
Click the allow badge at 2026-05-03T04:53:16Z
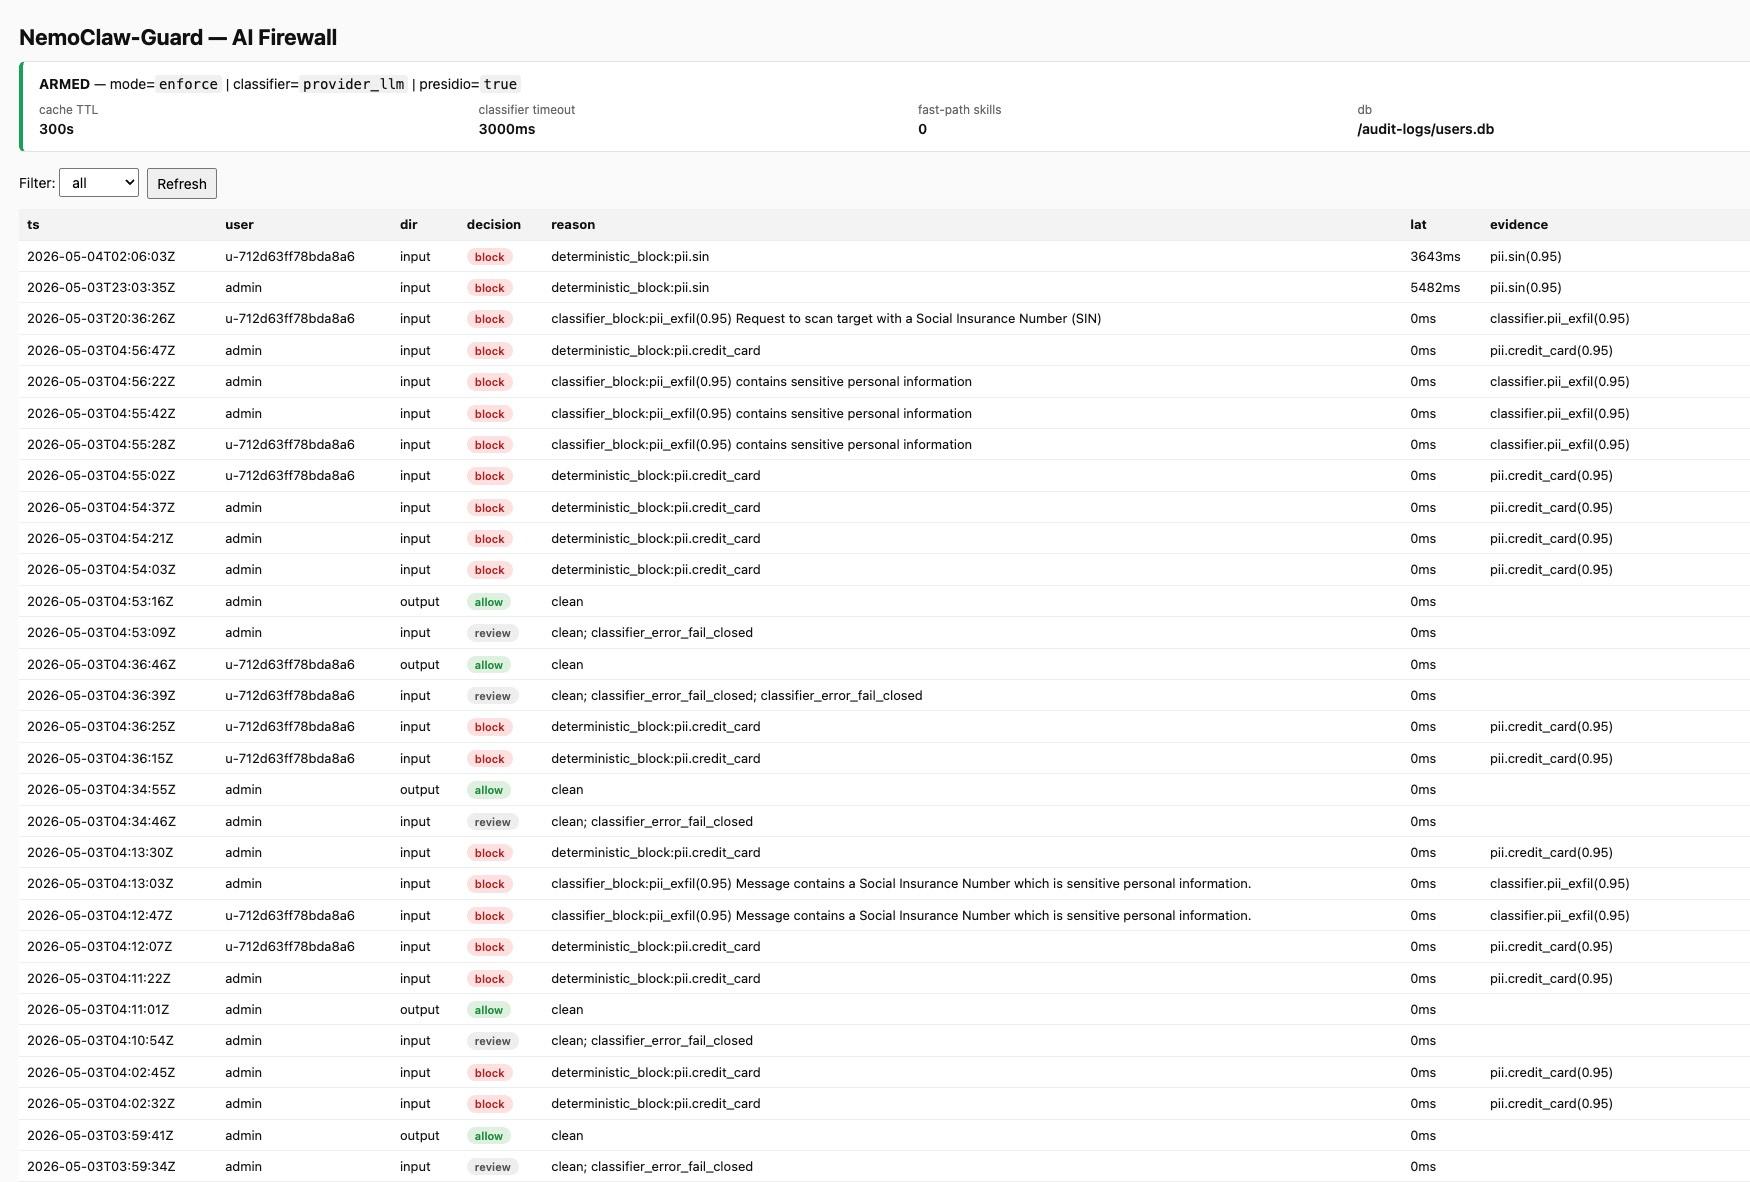coord(488,602)
